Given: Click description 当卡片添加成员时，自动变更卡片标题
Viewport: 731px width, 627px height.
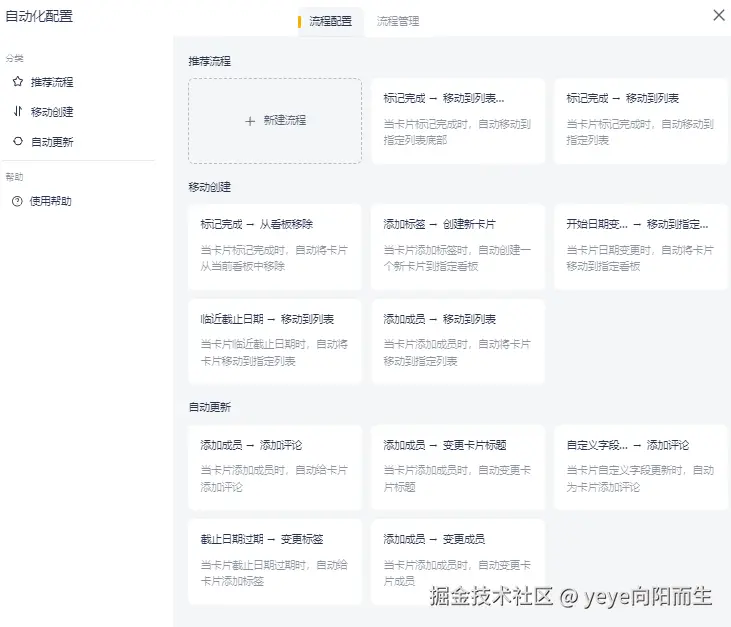Looking at the screenshot, I should [457, 479].
